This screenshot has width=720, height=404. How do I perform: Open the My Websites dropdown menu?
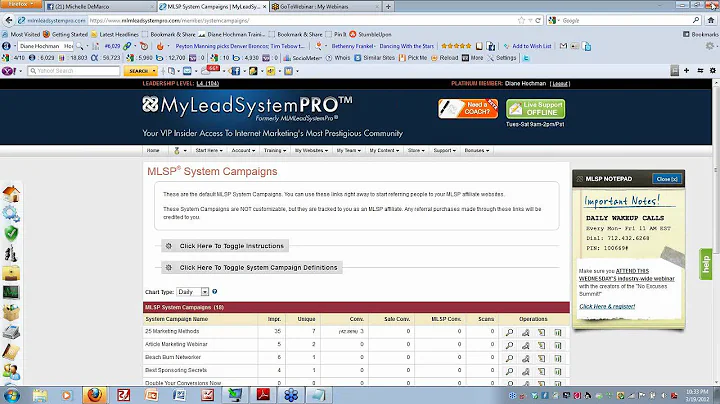click(x=311, y=151)
